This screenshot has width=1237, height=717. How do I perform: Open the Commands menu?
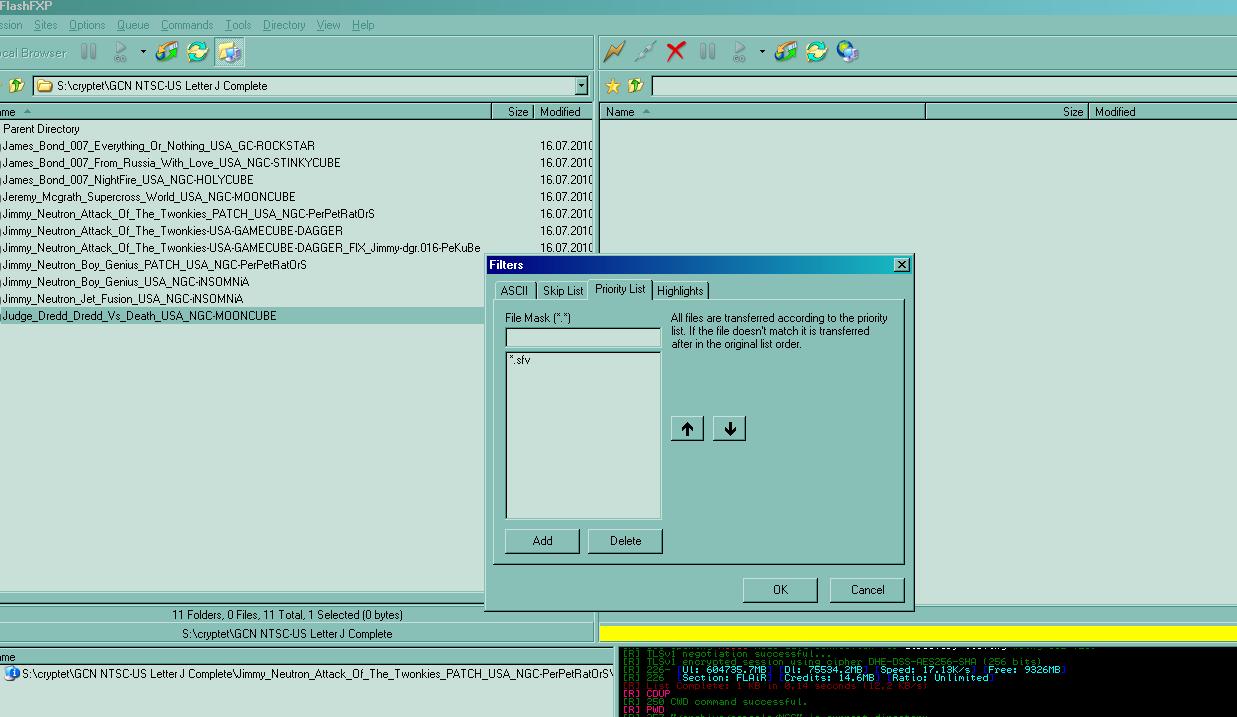187,25
